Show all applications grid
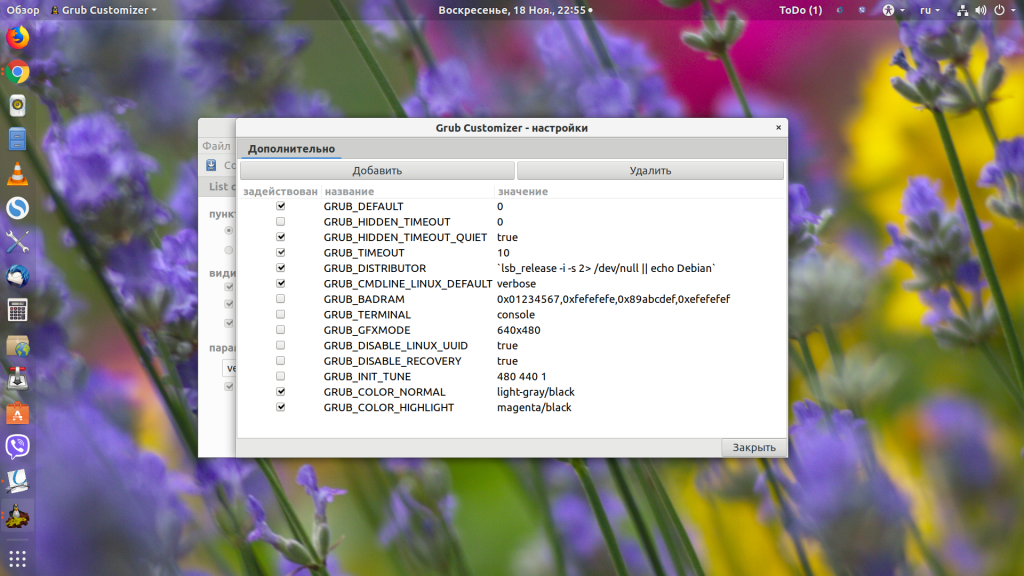 coord(17,557)
